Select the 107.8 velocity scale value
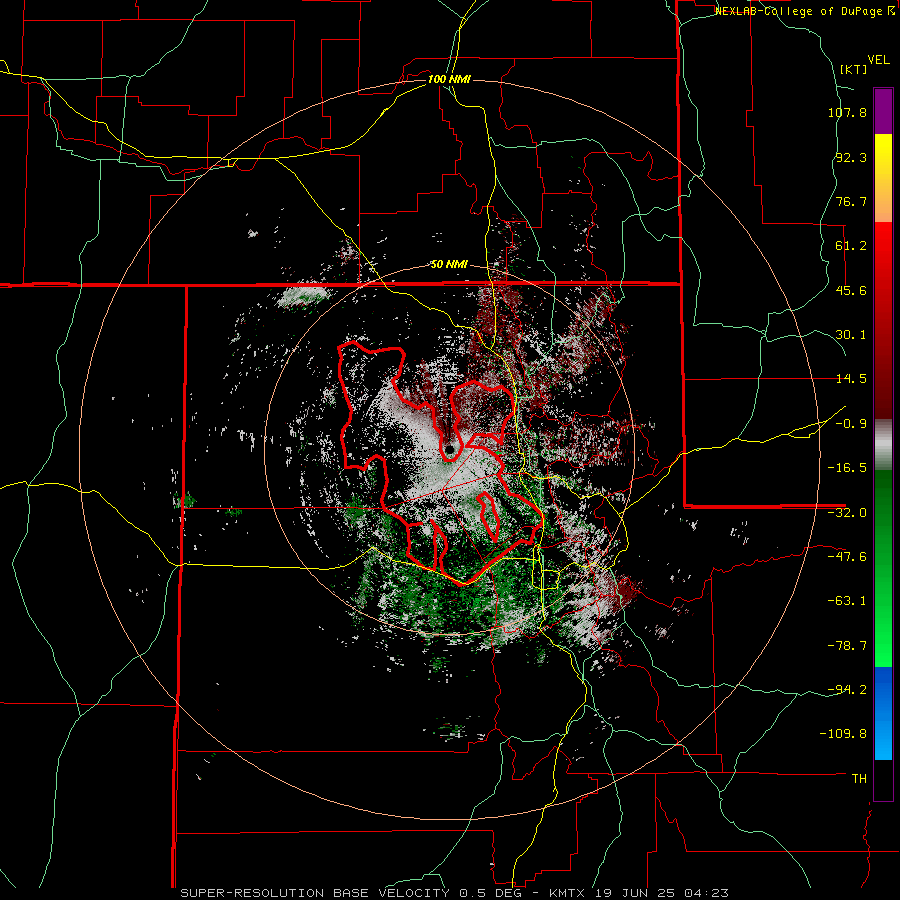Viewport: 900px width, 900px height. [847, 112]
